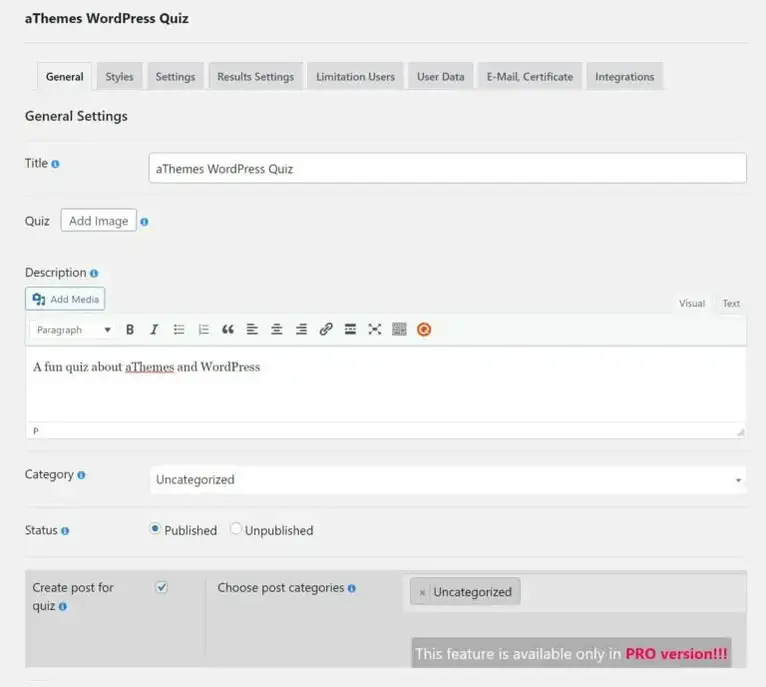The image size is (766, 687).
Task: Align description text left
Action: [x=252, y=330]
